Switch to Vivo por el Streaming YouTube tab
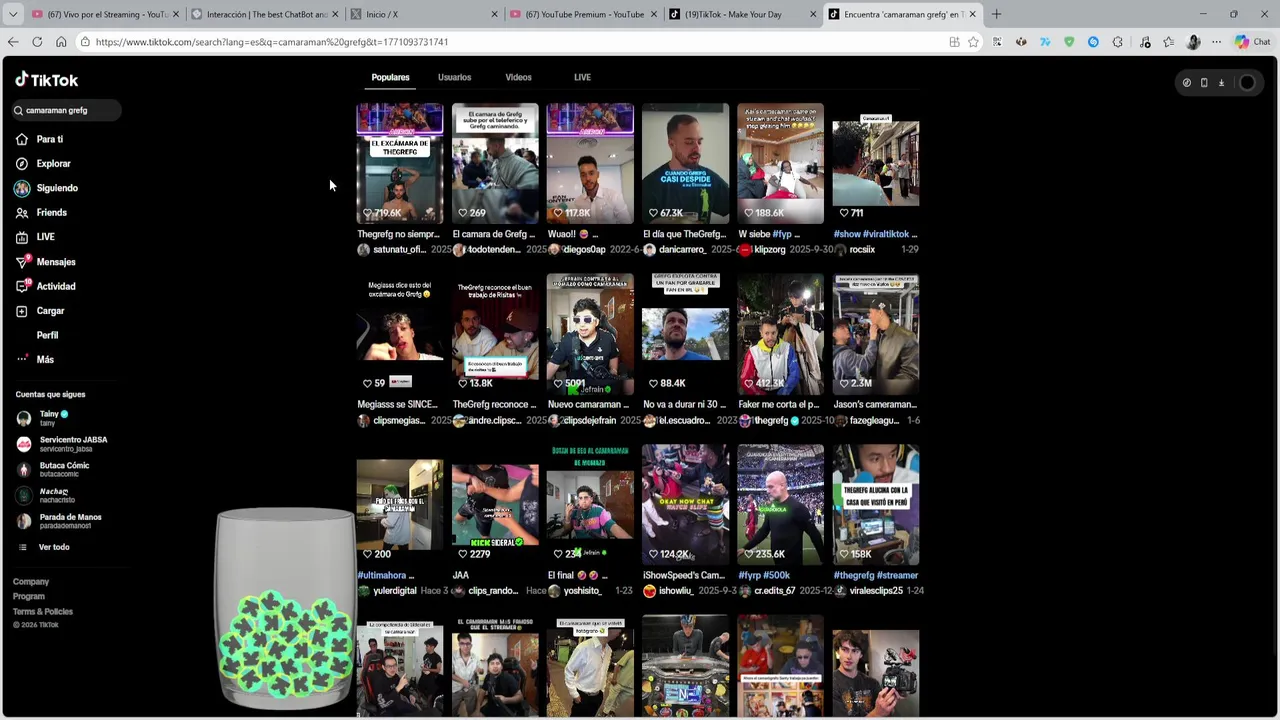 [x=105, y=14]
